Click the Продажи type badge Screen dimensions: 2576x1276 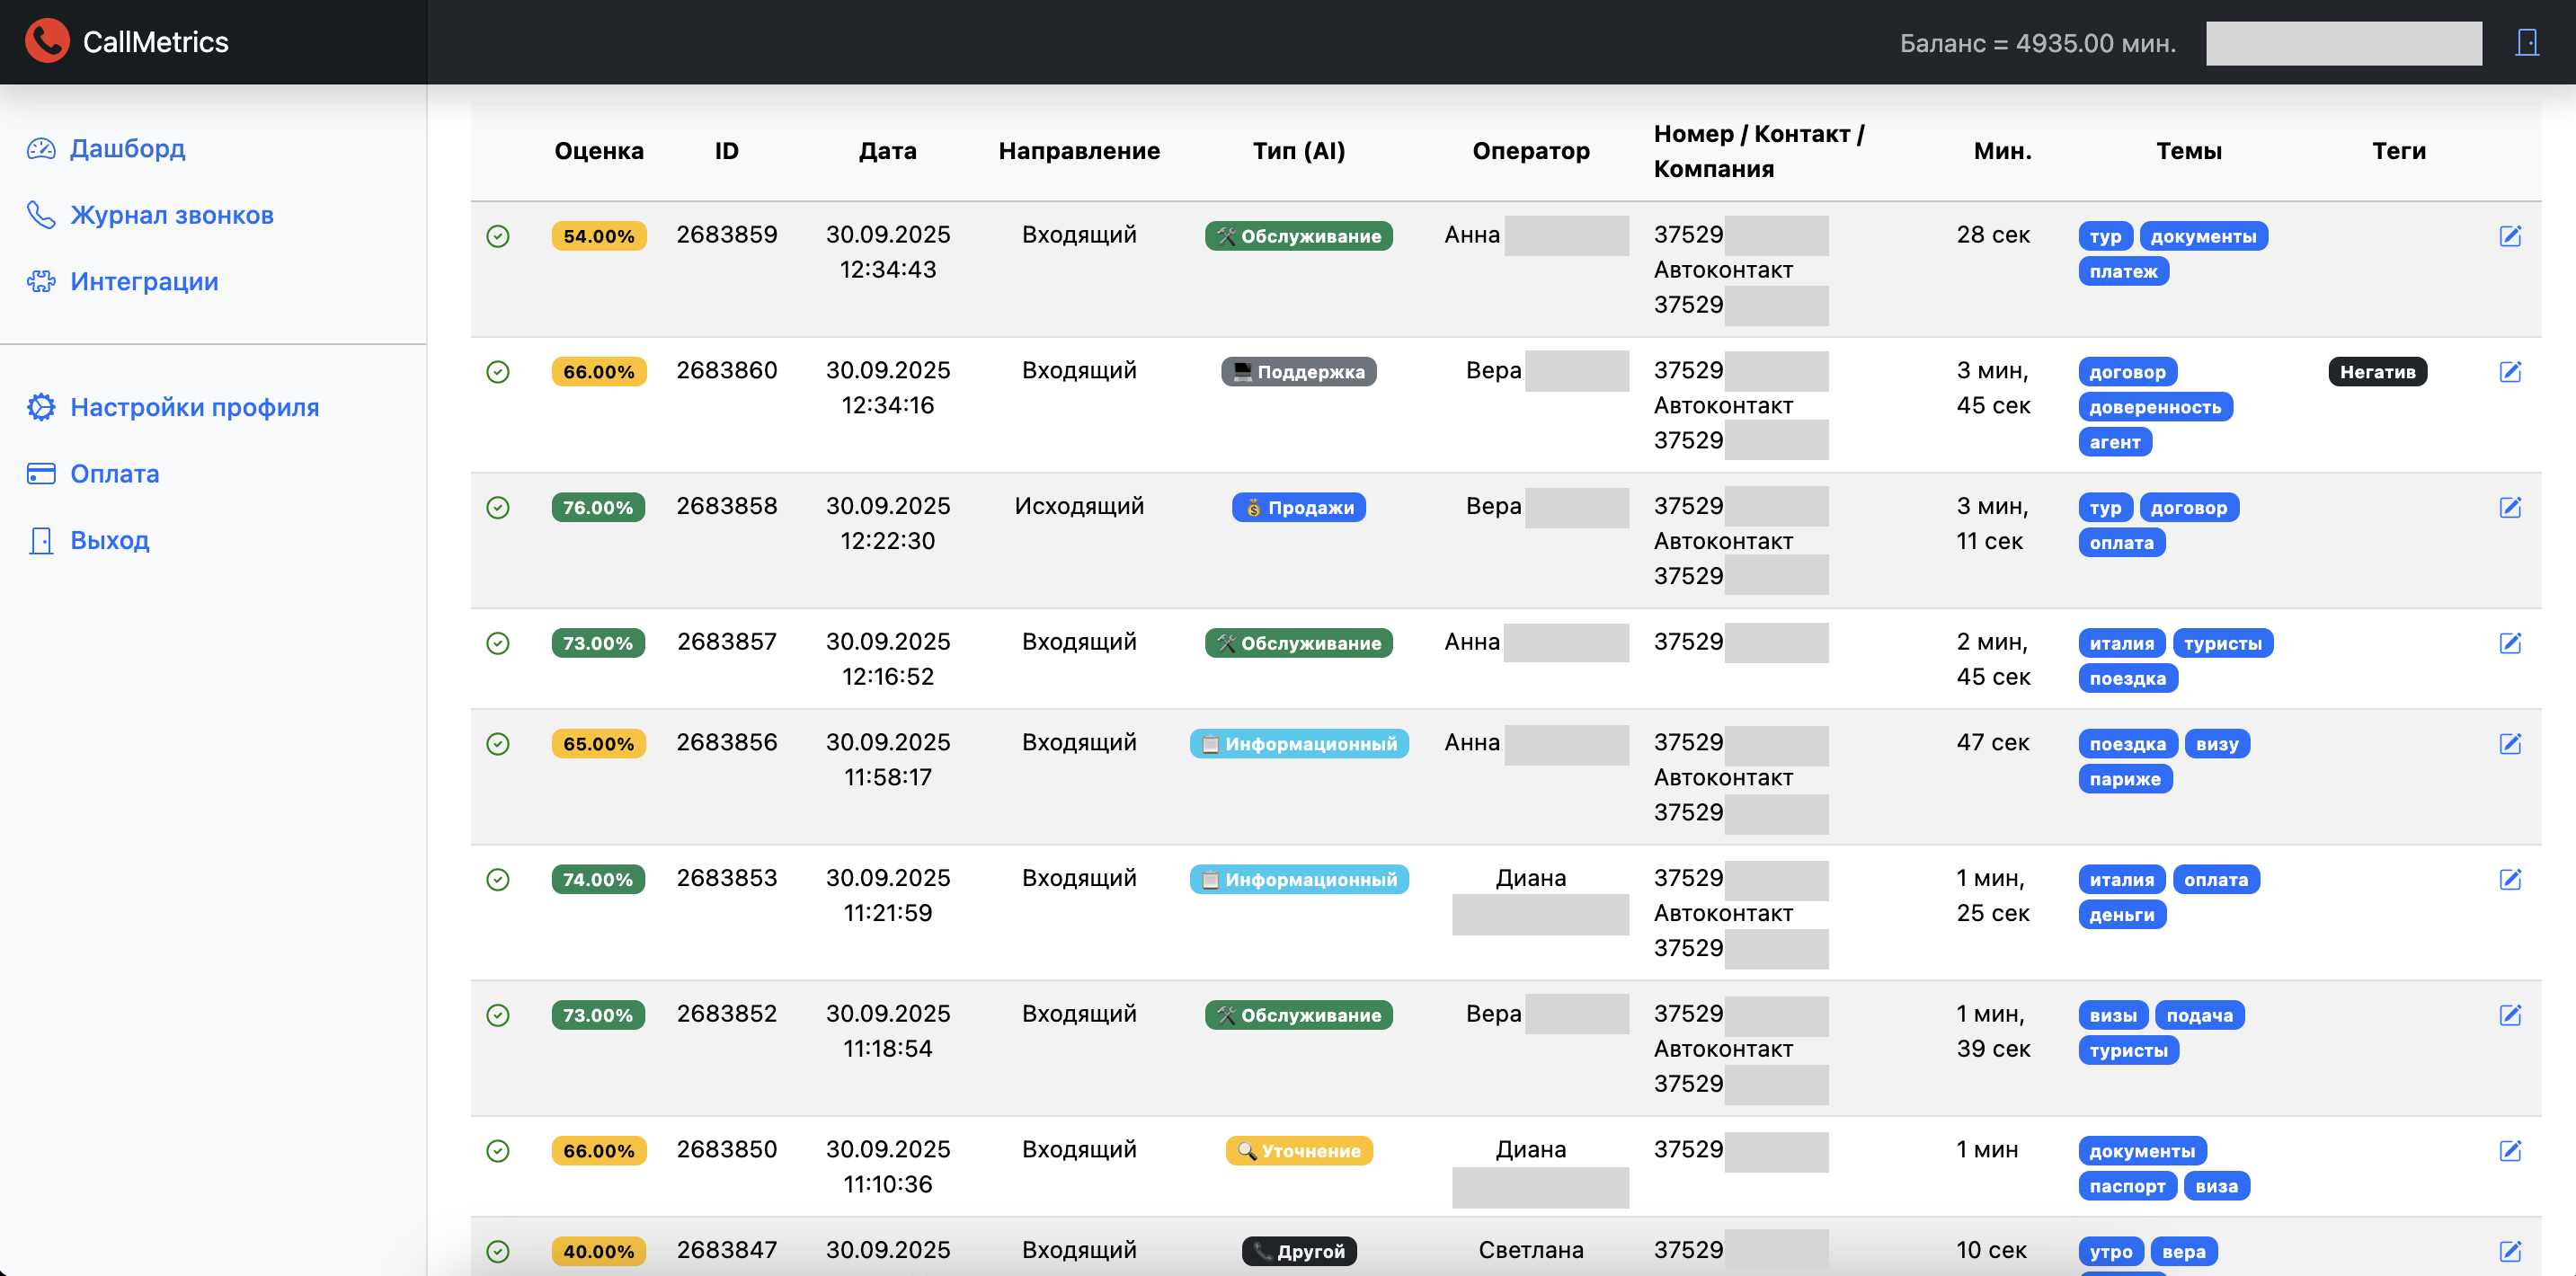point(1298,508)
